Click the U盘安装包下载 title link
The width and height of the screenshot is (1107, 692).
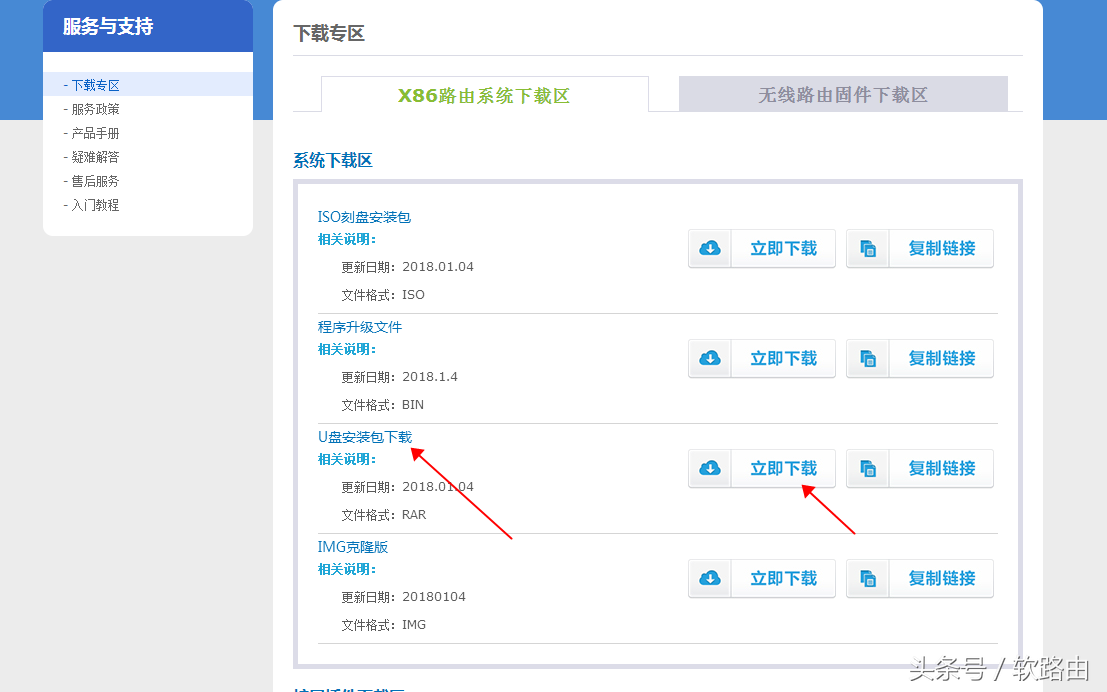click(364, 437)
